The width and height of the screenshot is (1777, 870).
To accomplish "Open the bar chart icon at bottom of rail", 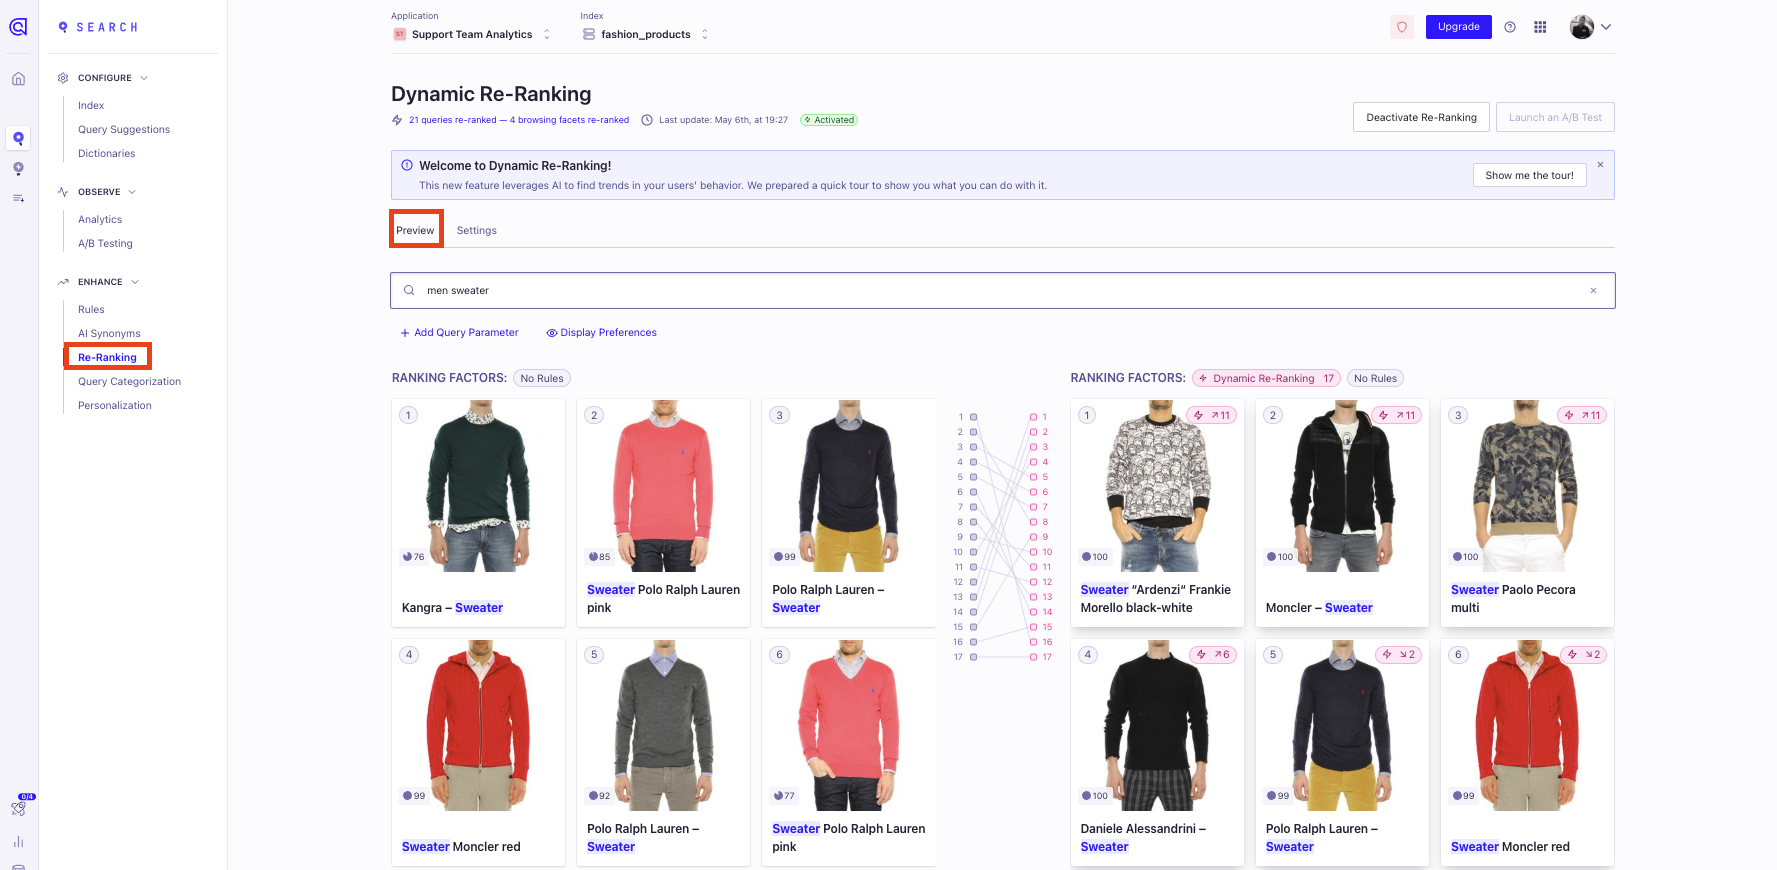I will [18, 842].
